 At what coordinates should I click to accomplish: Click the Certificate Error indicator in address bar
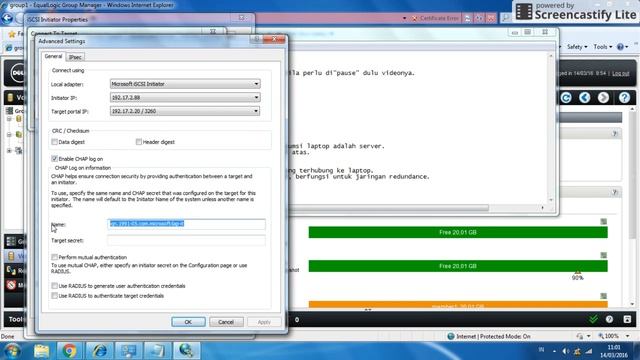[x=435, y=18]
